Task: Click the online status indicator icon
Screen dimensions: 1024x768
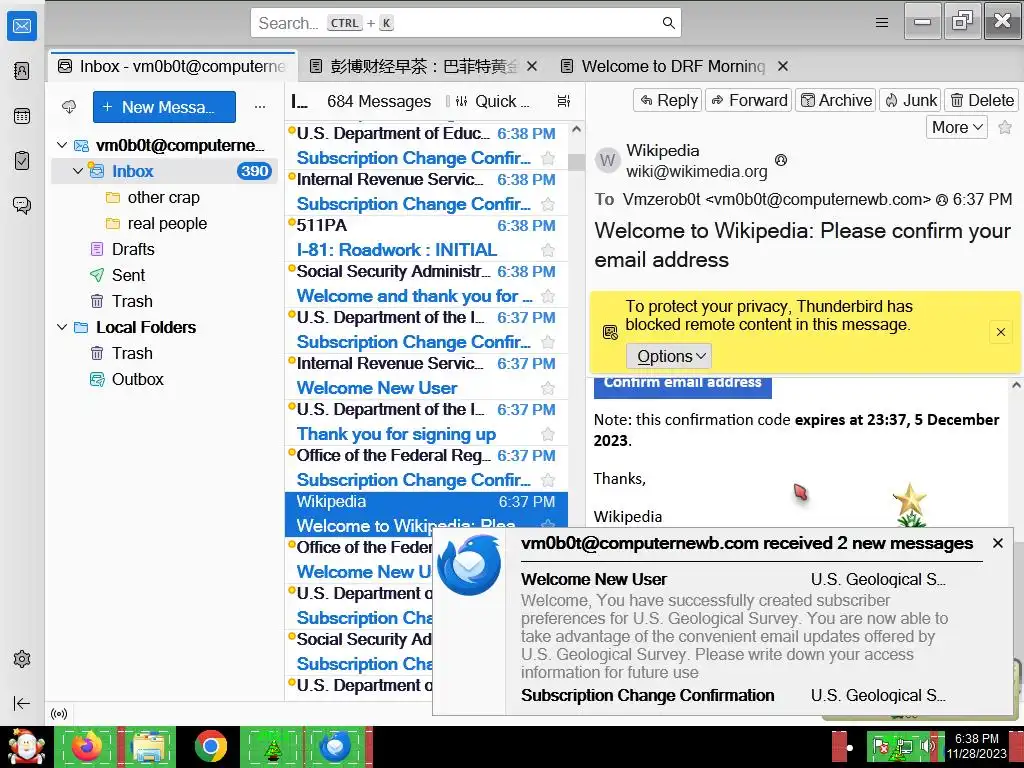Action: (x=59, y=714)
